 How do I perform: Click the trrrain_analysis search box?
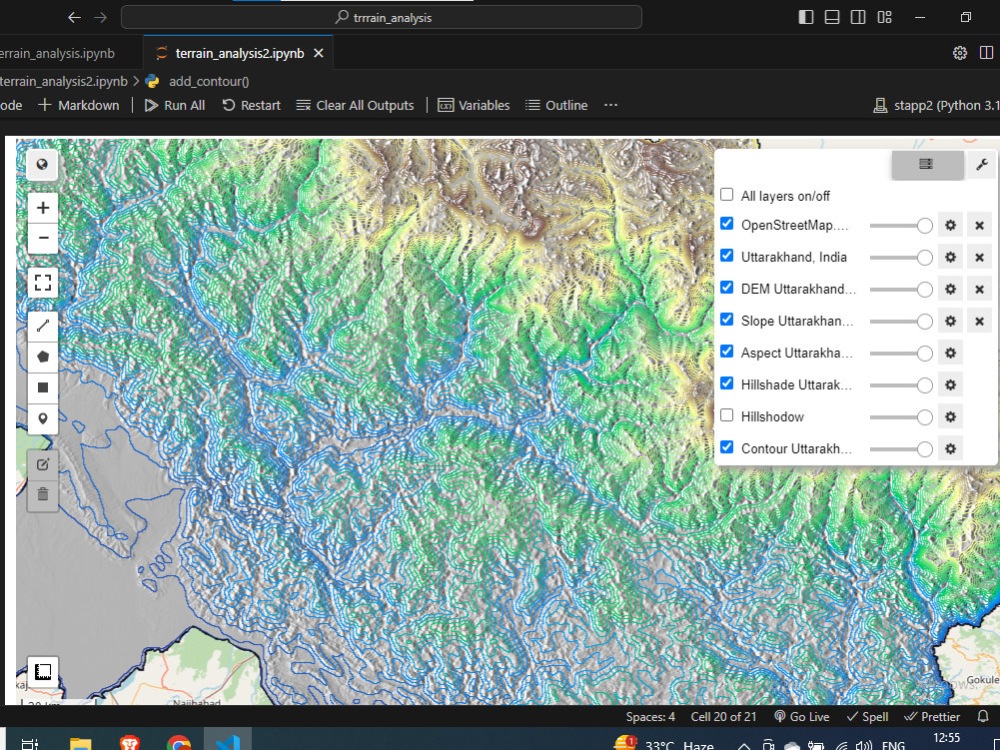click(381, 17)
